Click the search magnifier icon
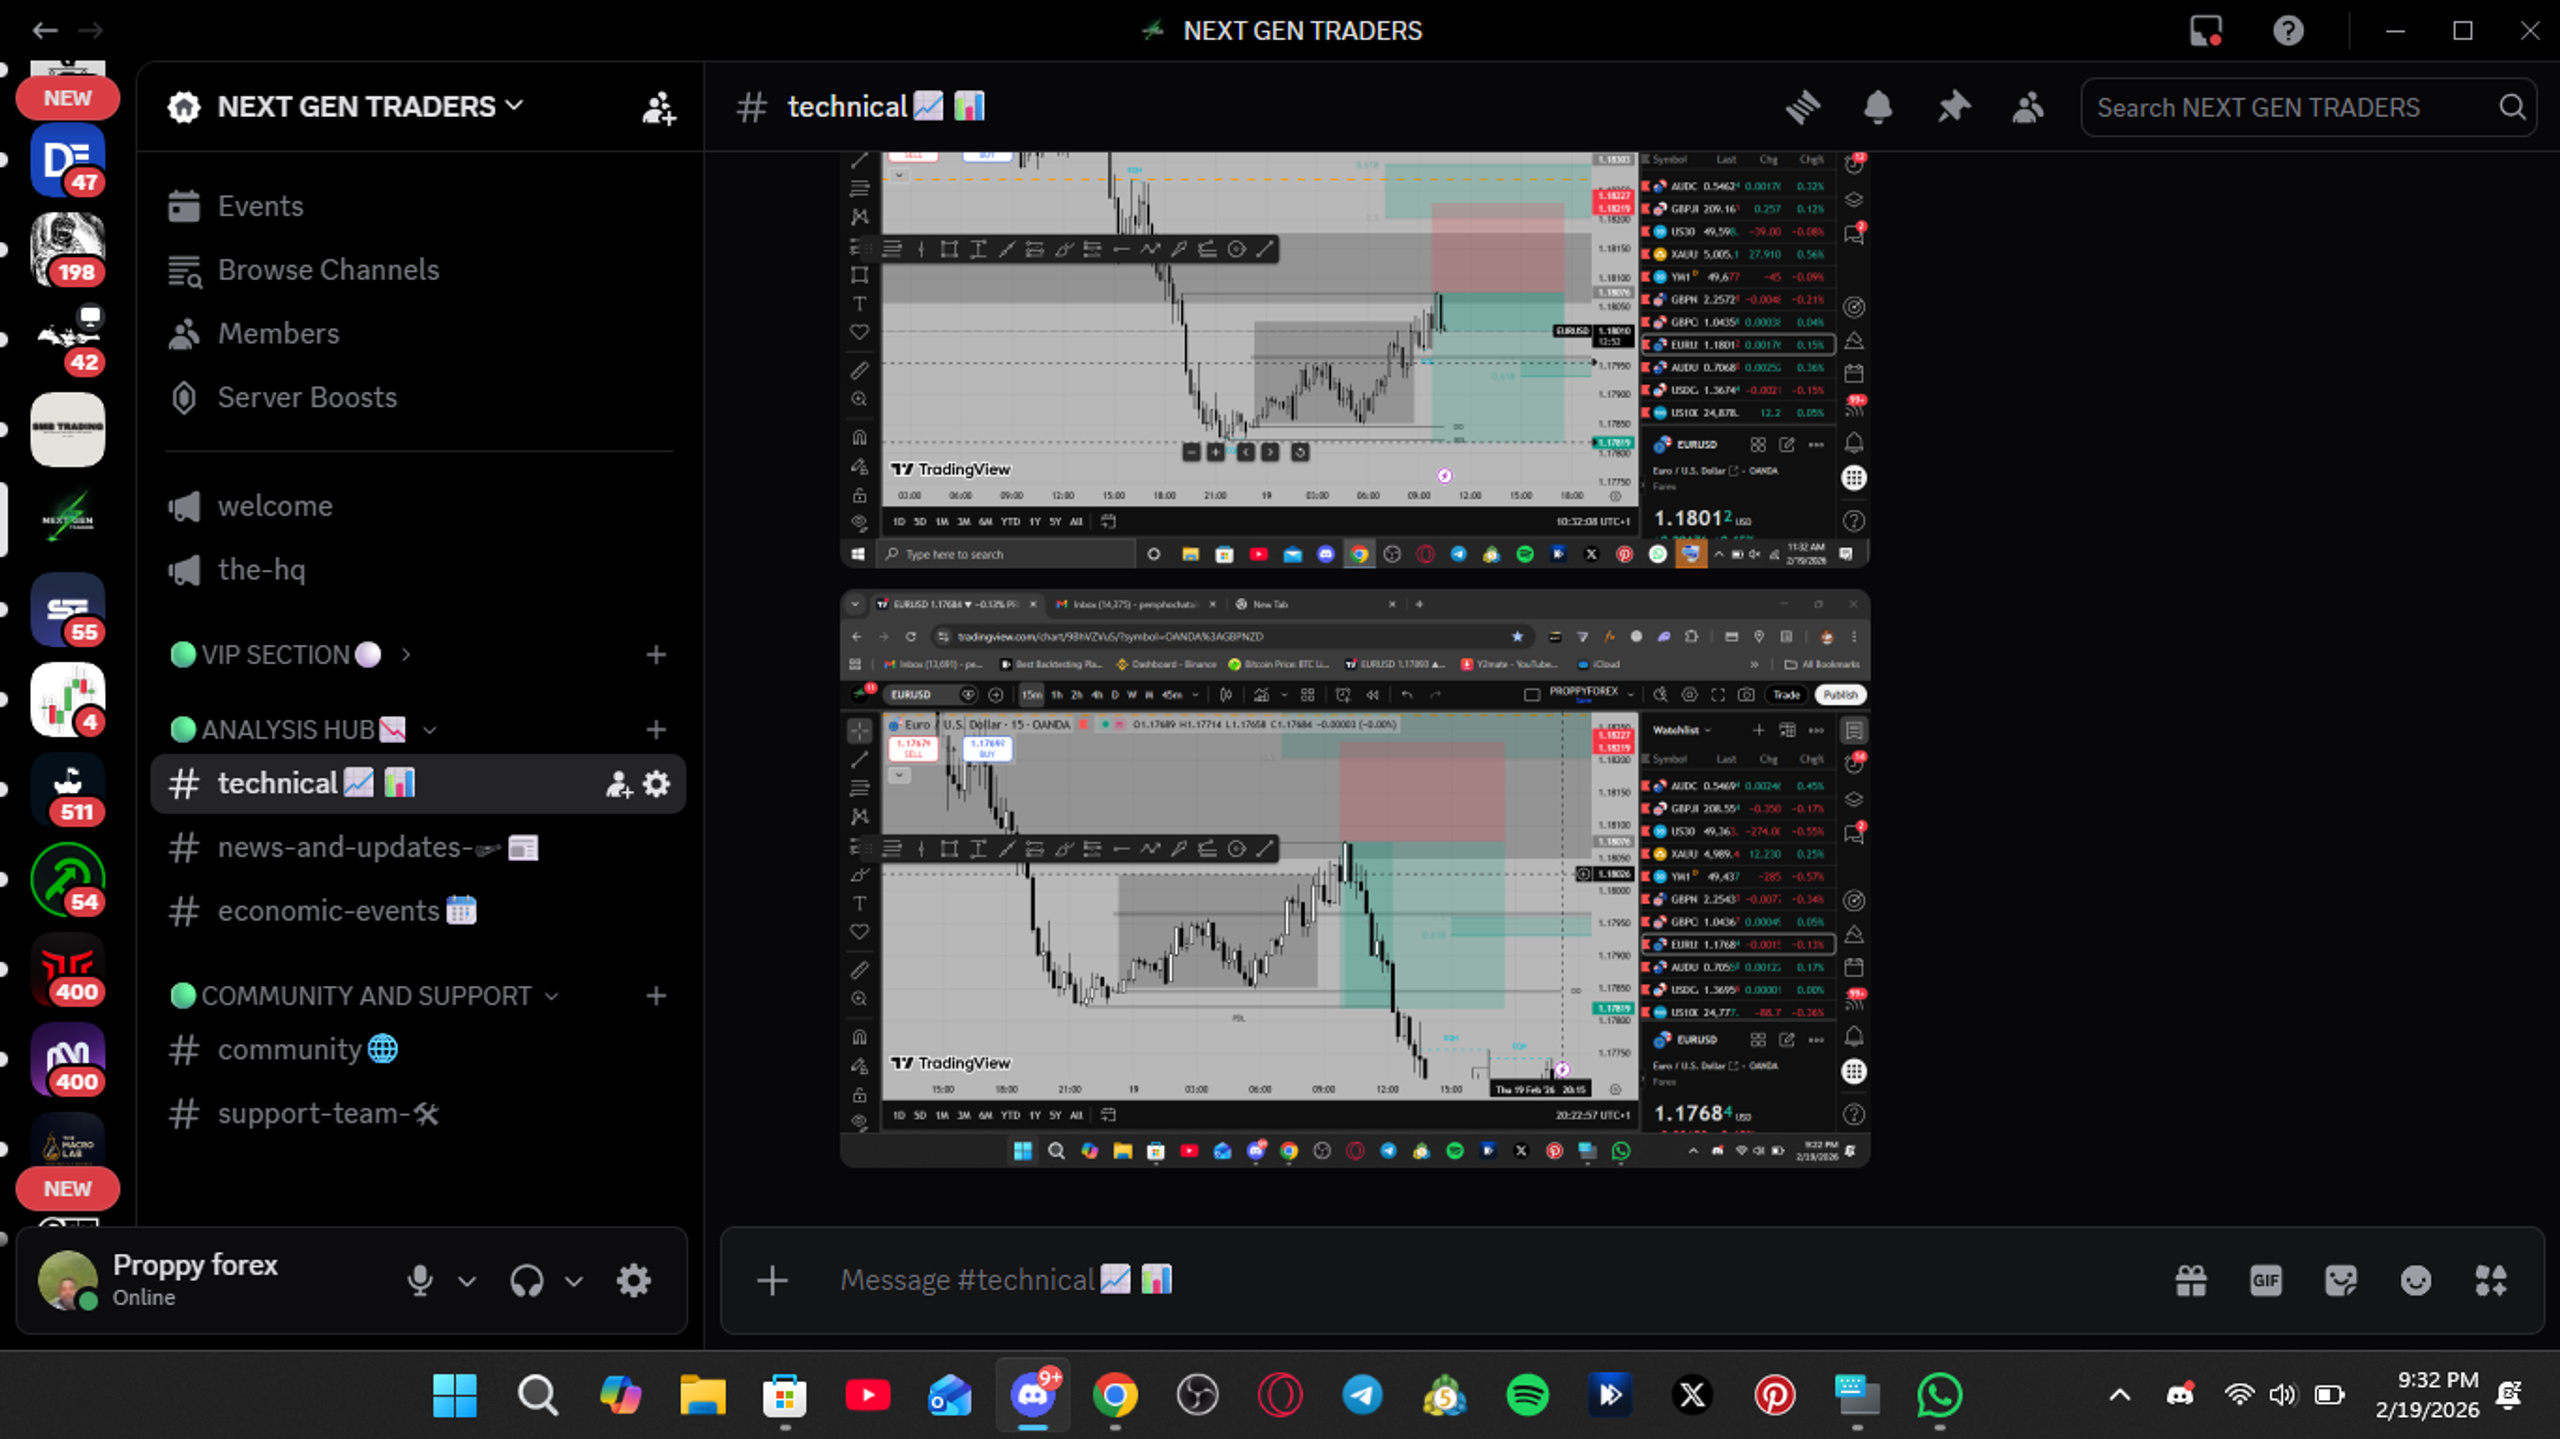The width and height of the screenshot is (2560, 1439). [2512, 107]
